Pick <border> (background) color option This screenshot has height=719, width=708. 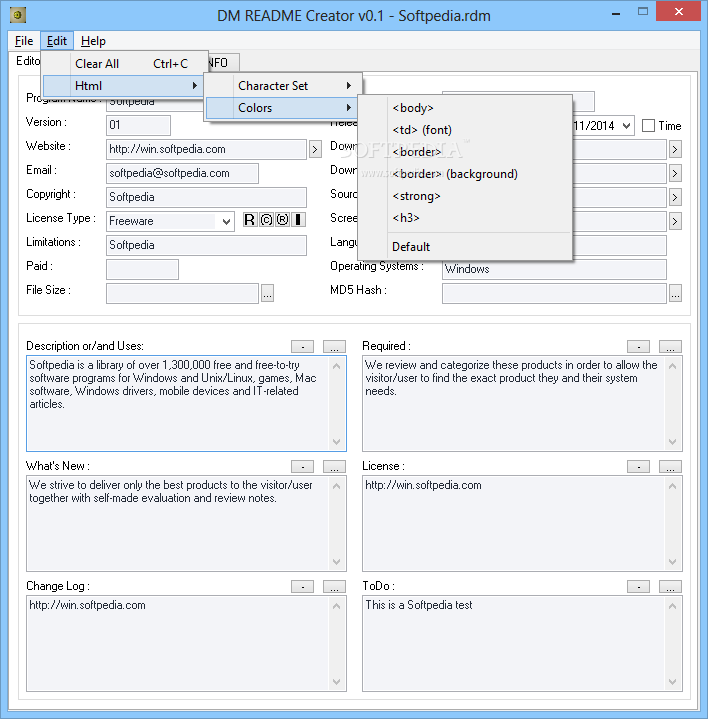(x=465, y=174)
